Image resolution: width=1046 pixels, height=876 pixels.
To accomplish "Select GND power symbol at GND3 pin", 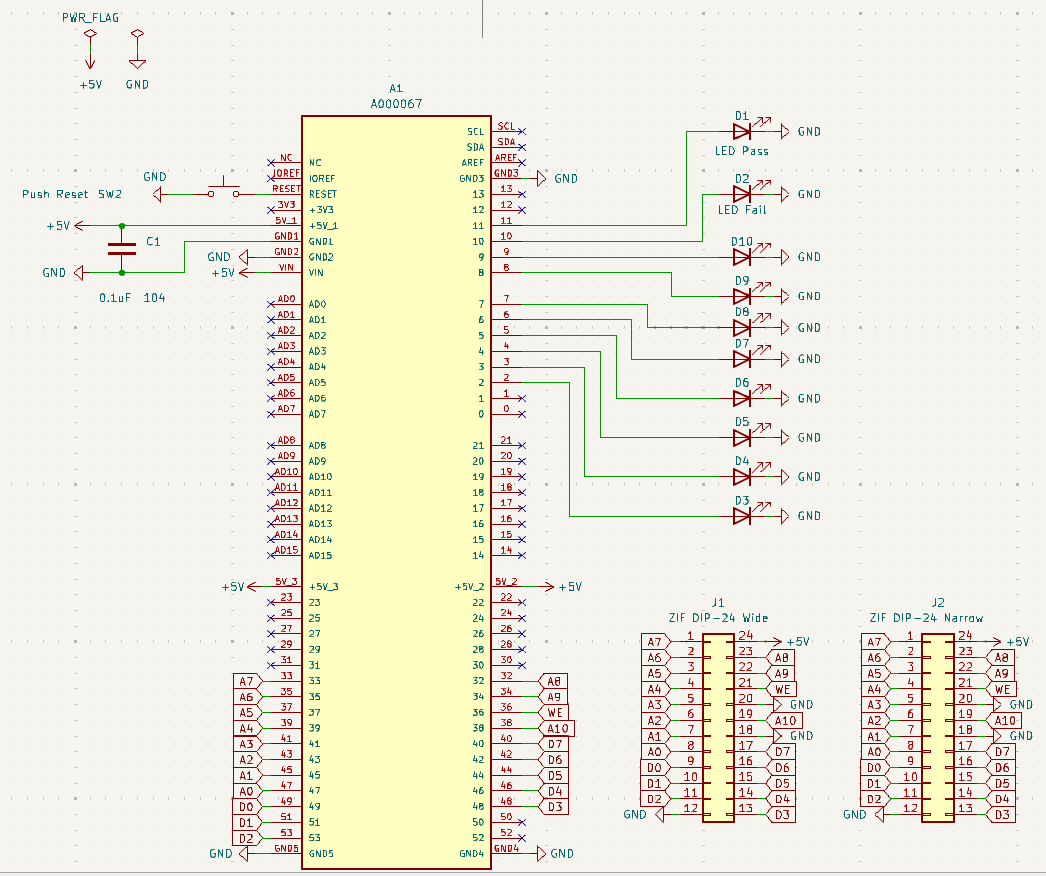I will [543, 178].
